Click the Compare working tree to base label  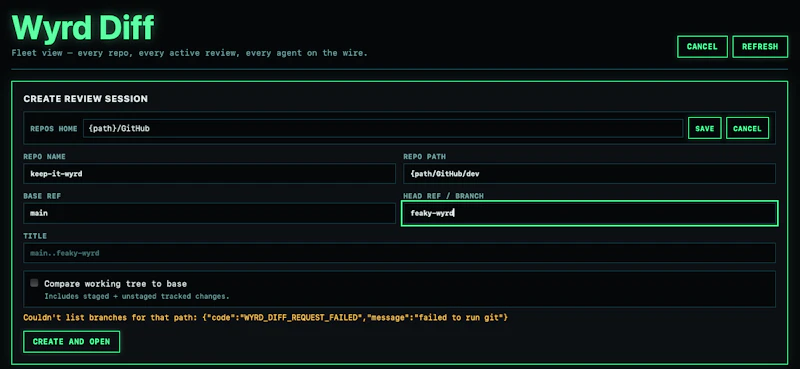tap(115, 284)
